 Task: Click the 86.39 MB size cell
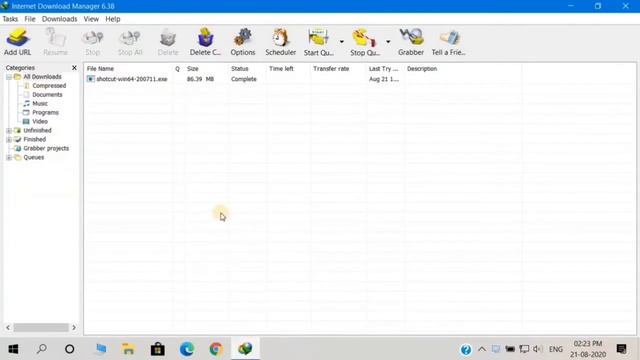200,79
